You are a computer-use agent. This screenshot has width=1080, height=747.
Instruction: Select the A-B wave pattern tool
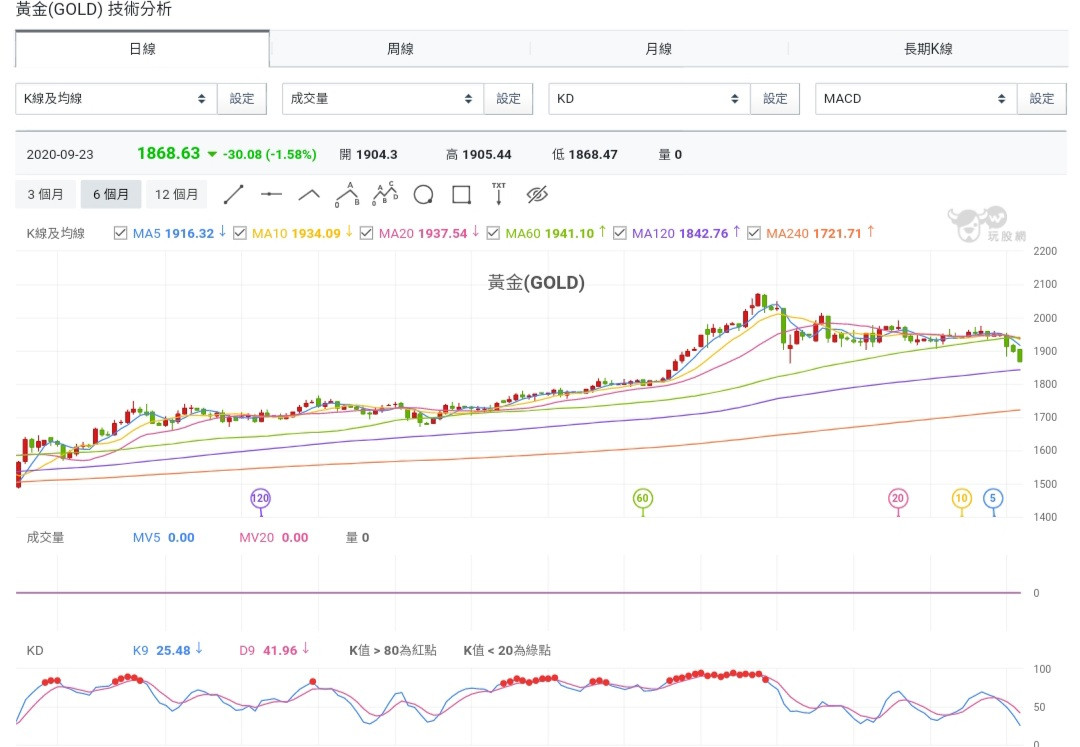347,193
